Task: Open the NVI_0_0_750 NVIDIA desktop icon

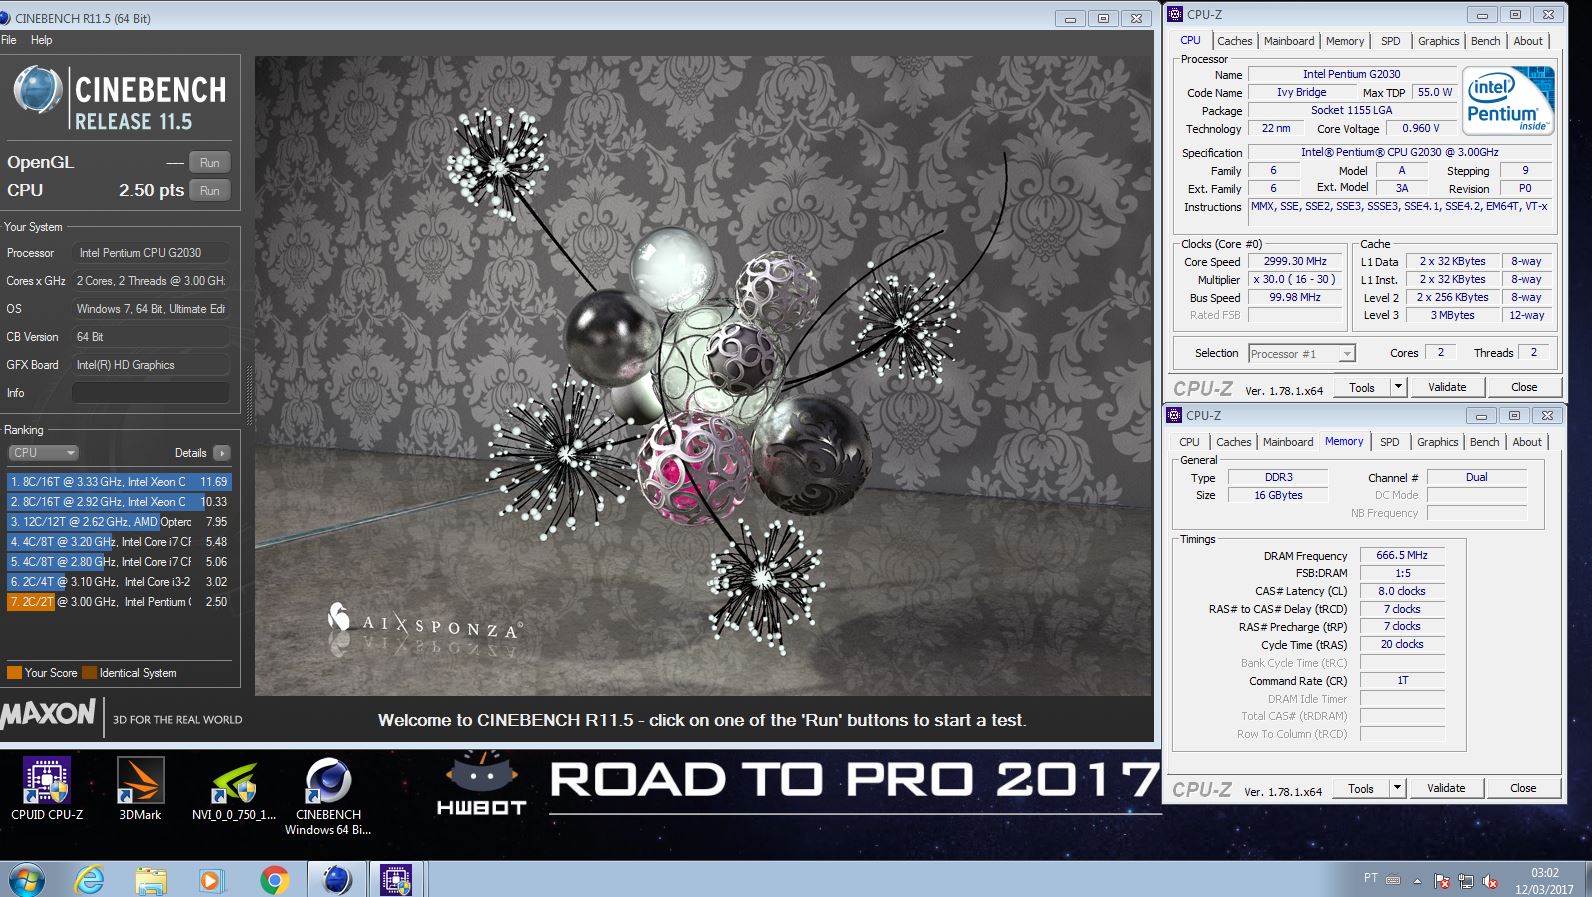Action: point(234,789)
